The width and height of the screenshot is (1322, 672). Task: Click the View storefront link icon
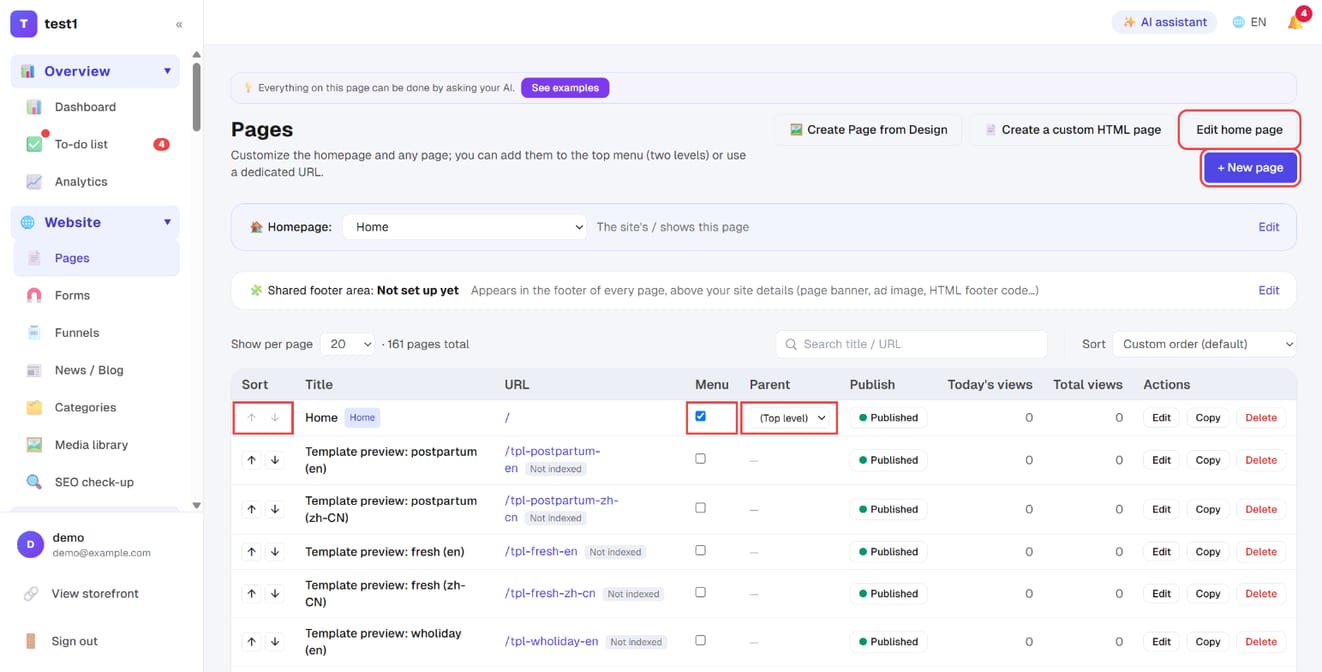(31, 594)
